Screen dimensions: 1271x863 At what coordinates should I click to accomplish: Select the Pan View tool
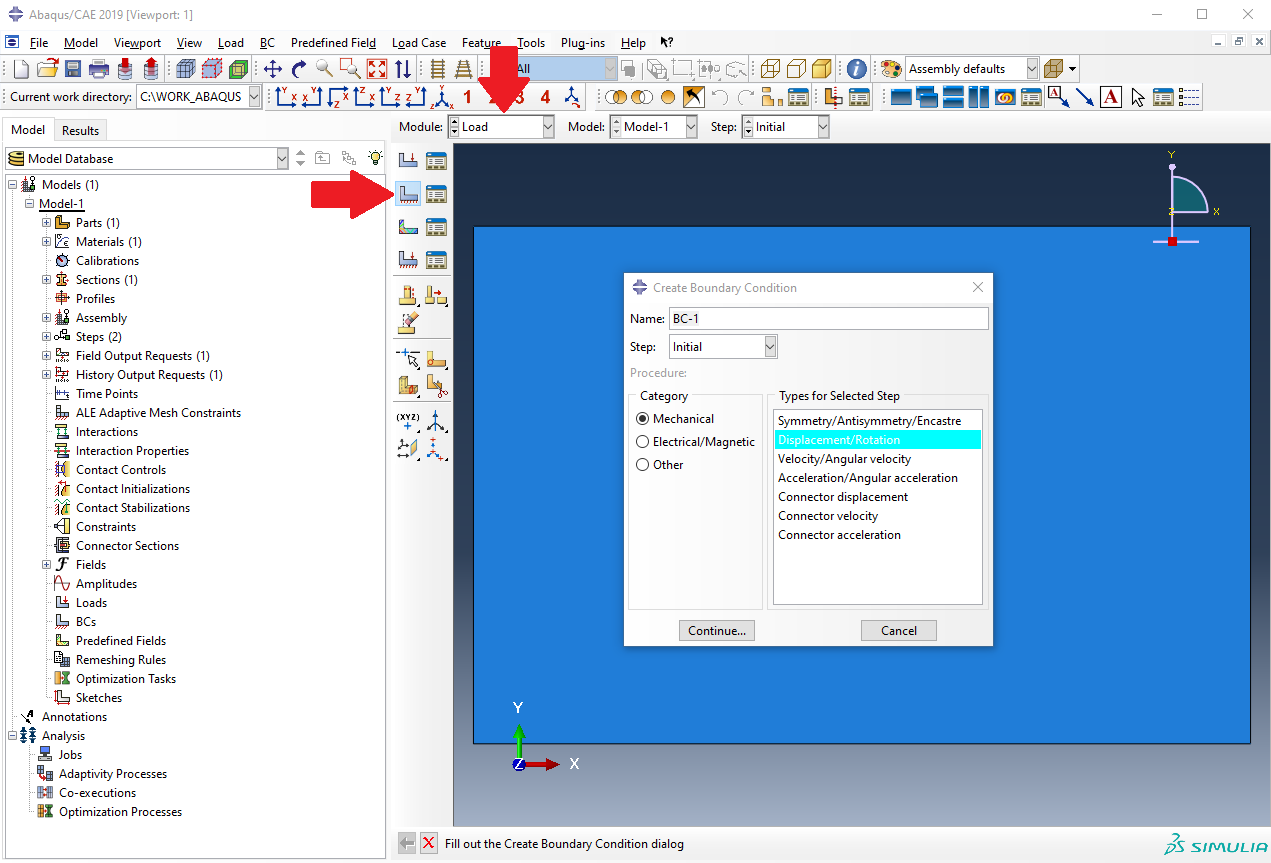[x=272, y=69]
